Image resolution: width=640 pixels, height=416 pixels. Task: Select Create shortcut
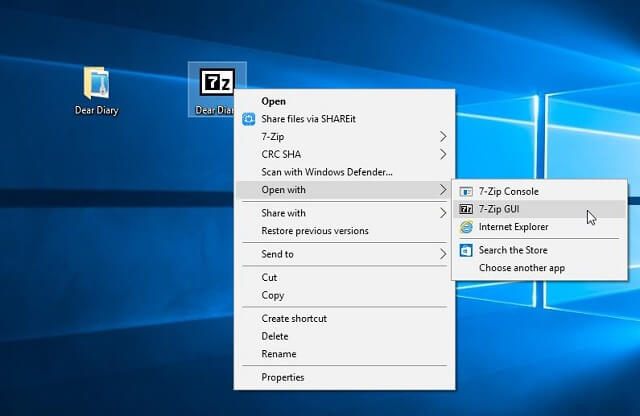coord(344,318)
